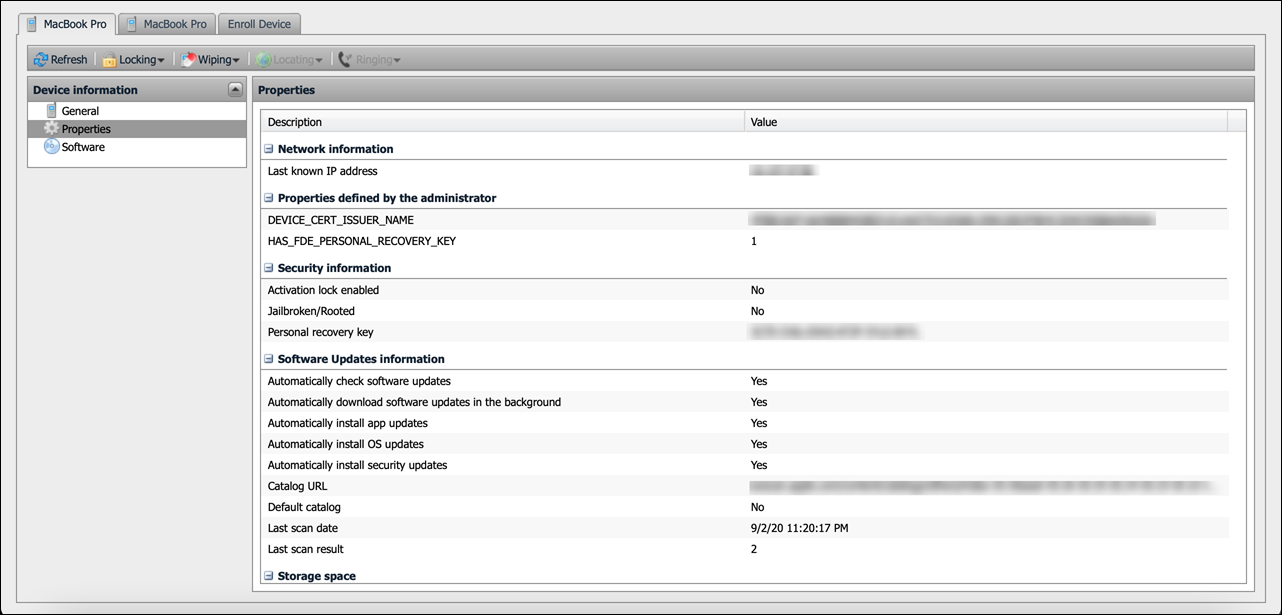This screenshot has height=615, width=1282.
Task: Sort by the Description column header
Action: pos(500,122)
